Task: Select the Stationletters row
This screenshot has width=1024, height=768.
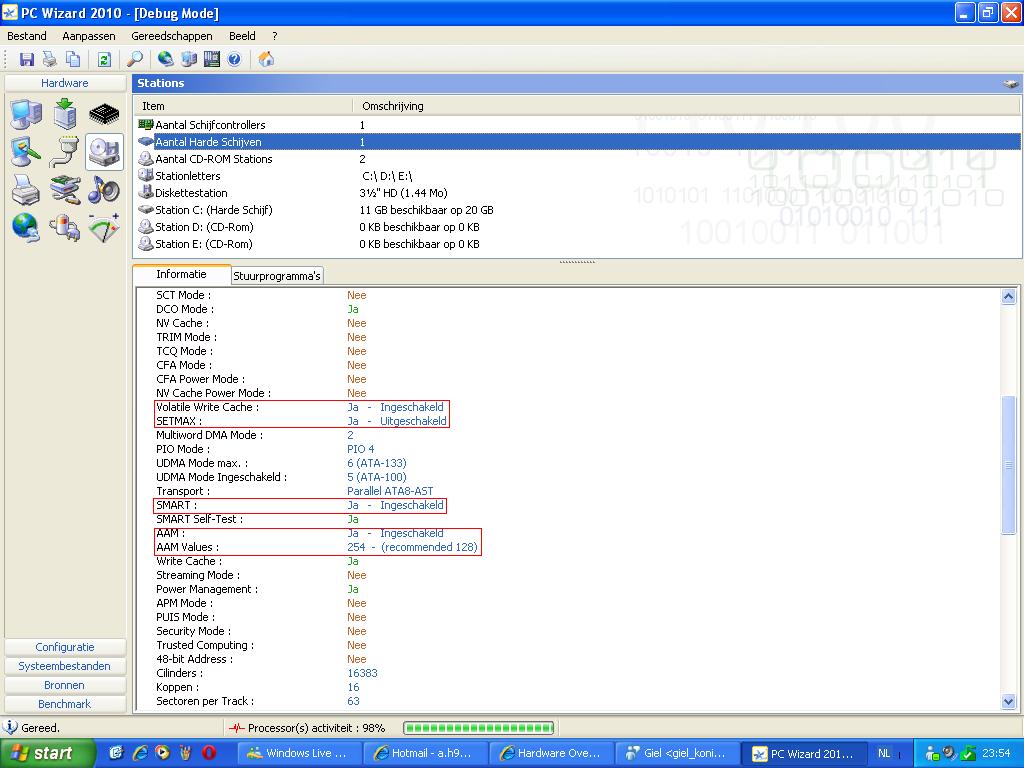Action: tap(577, 176)
